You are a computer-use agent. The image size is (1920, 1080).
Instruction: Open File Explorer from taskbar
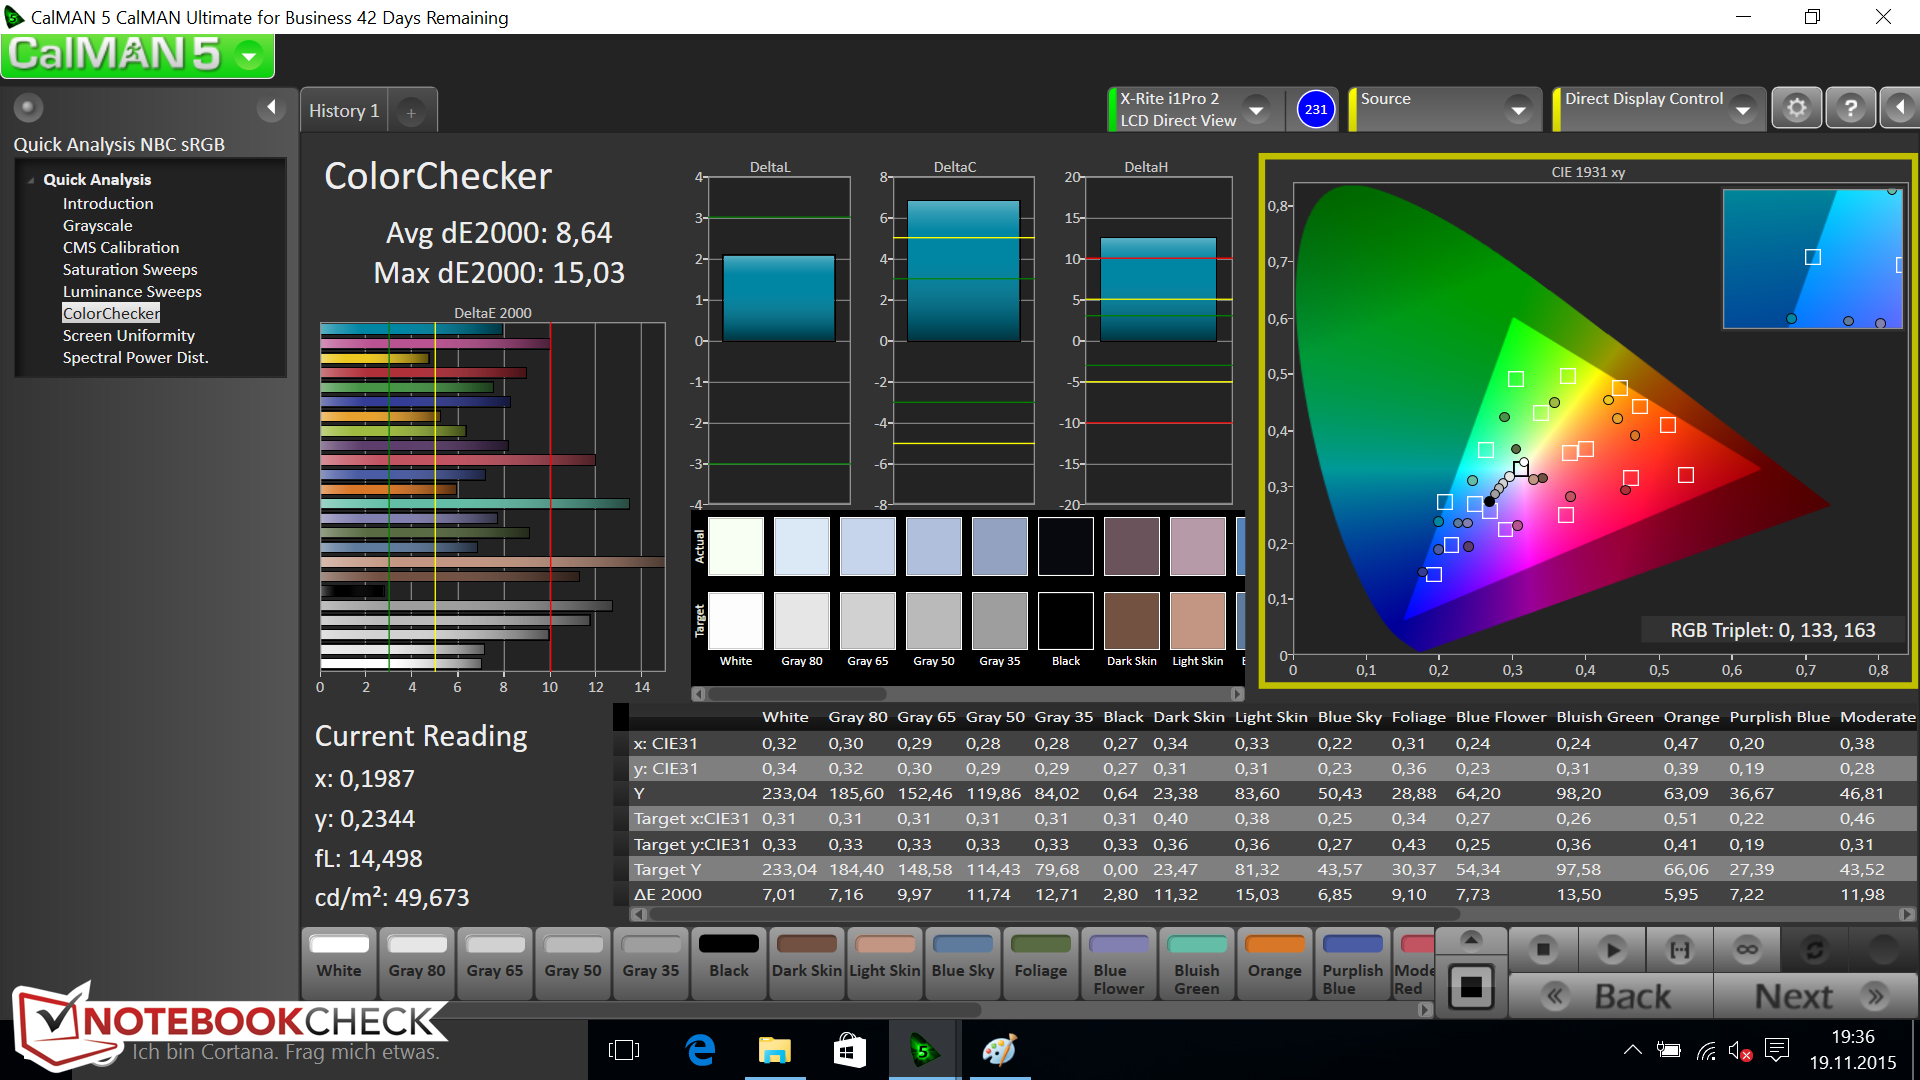[x=775, y=1050]
